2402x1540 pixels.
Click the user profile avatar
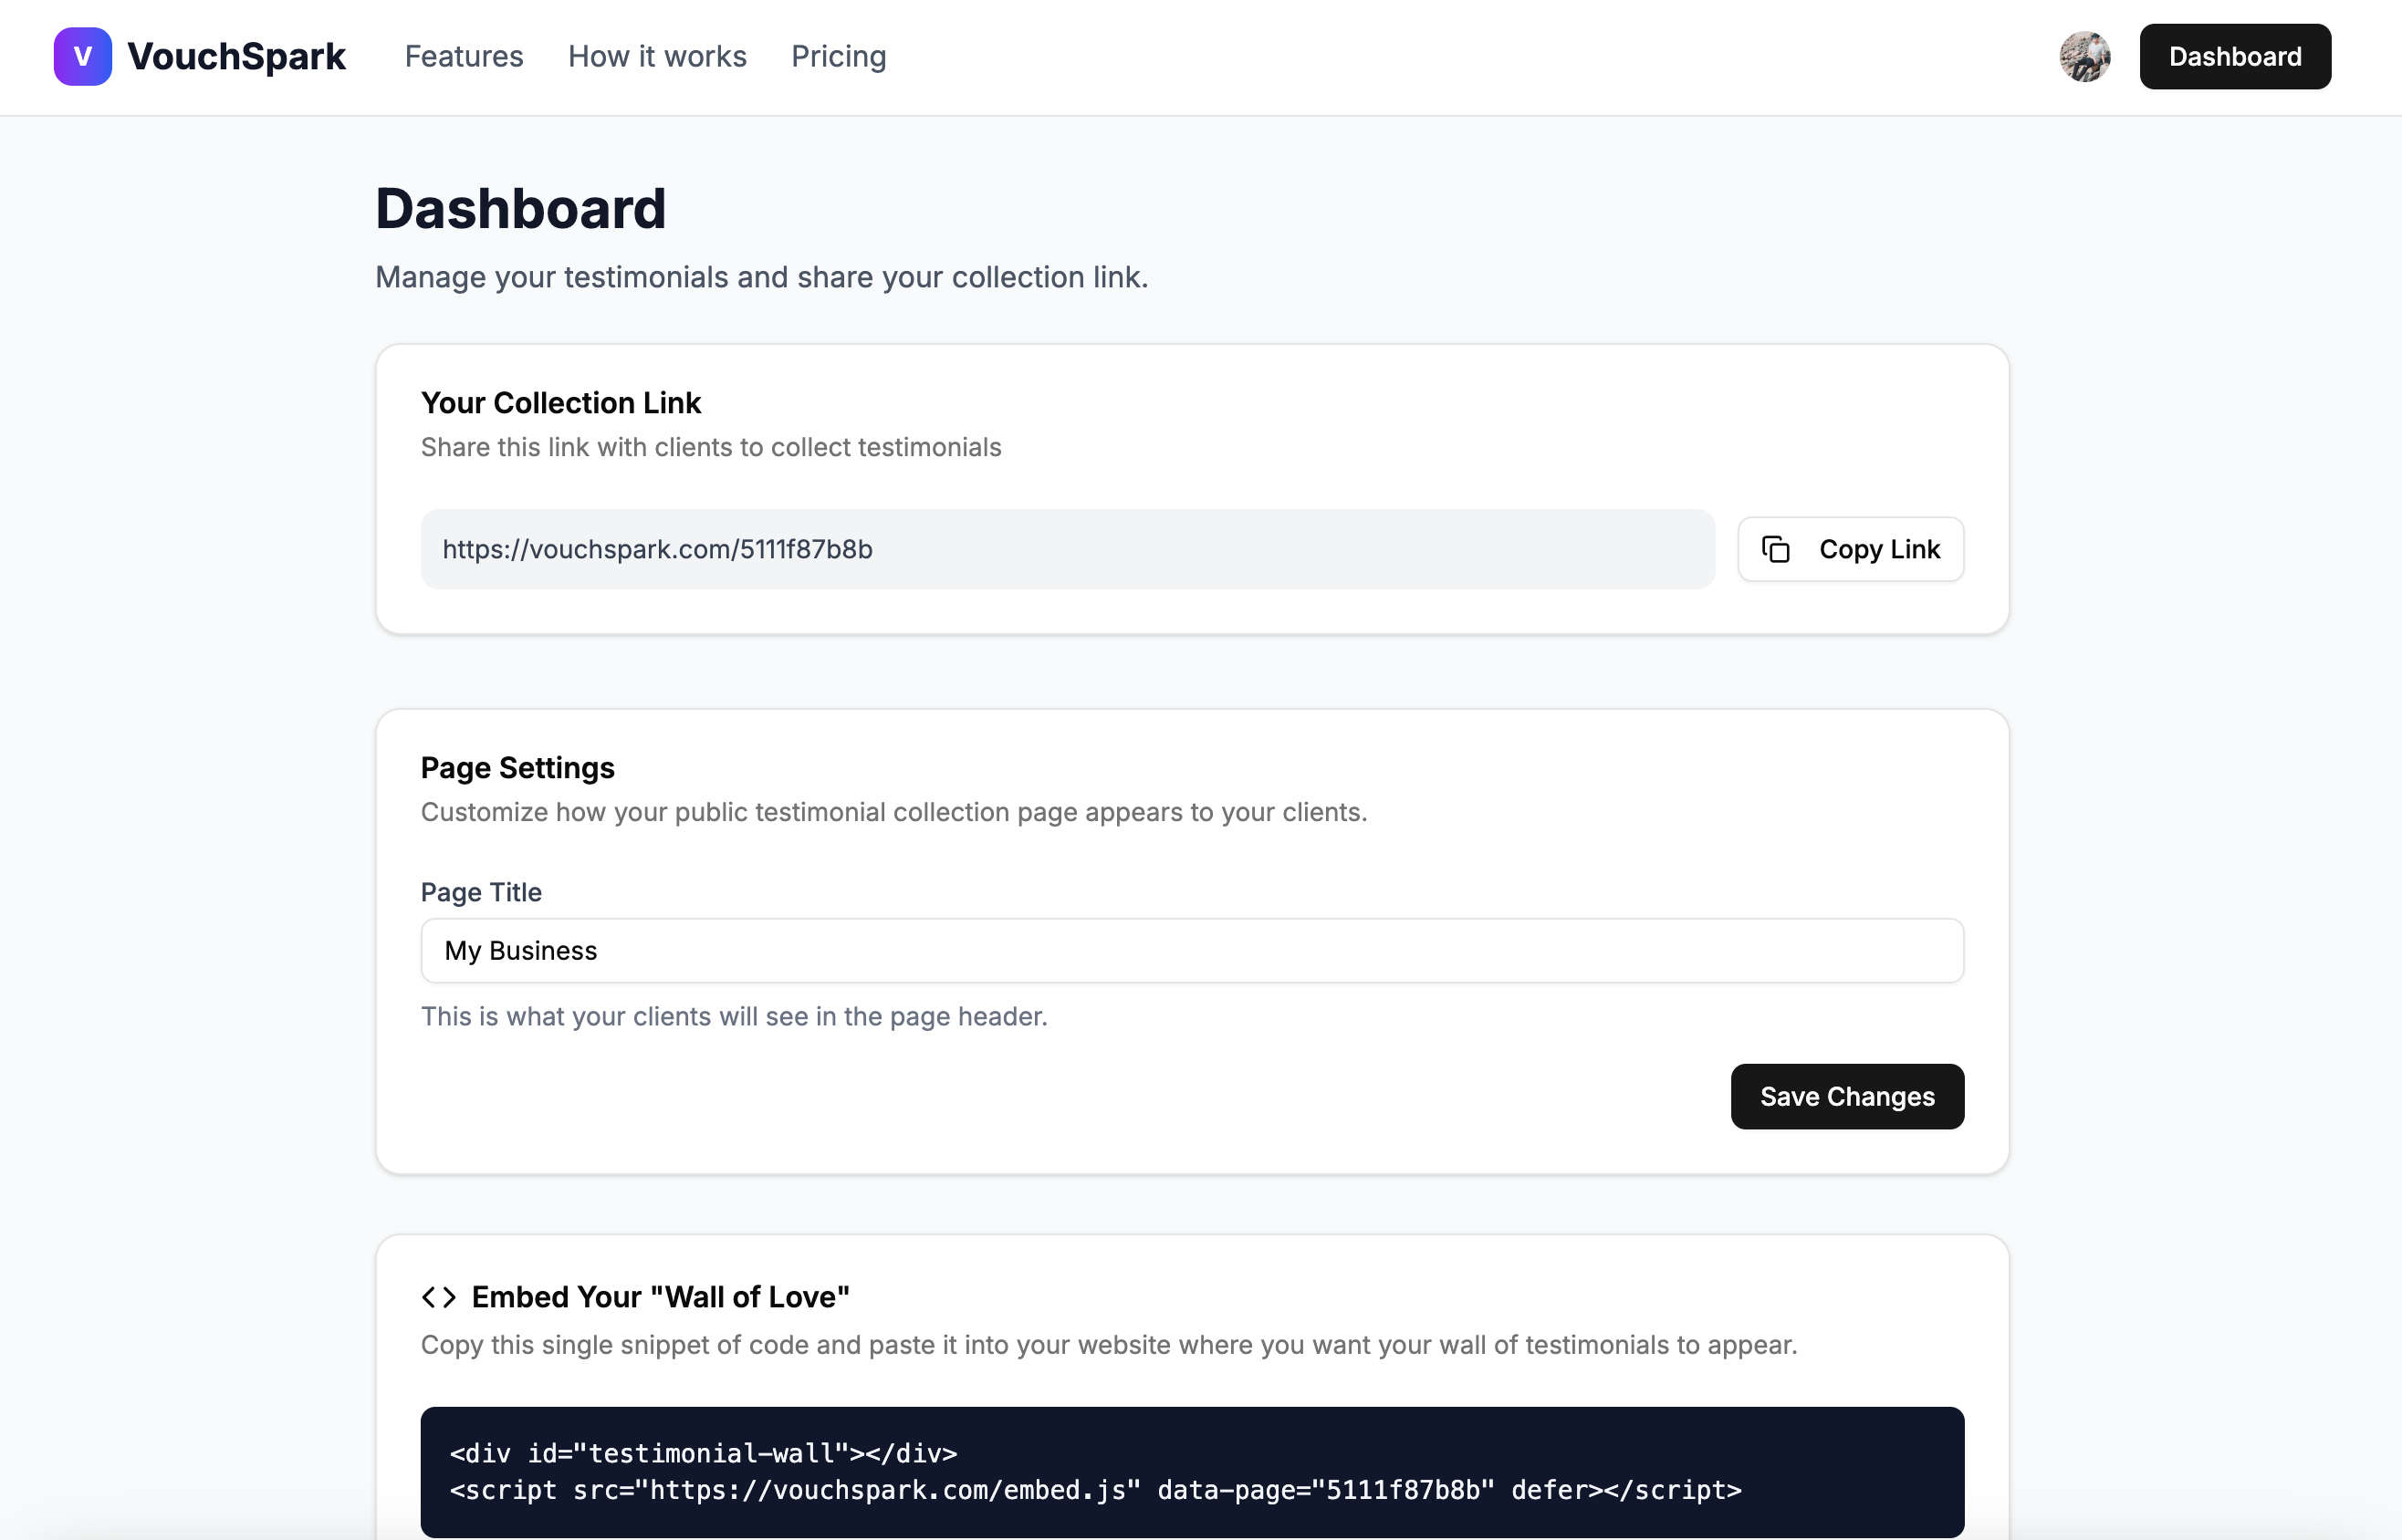[x=2084, y=56]
